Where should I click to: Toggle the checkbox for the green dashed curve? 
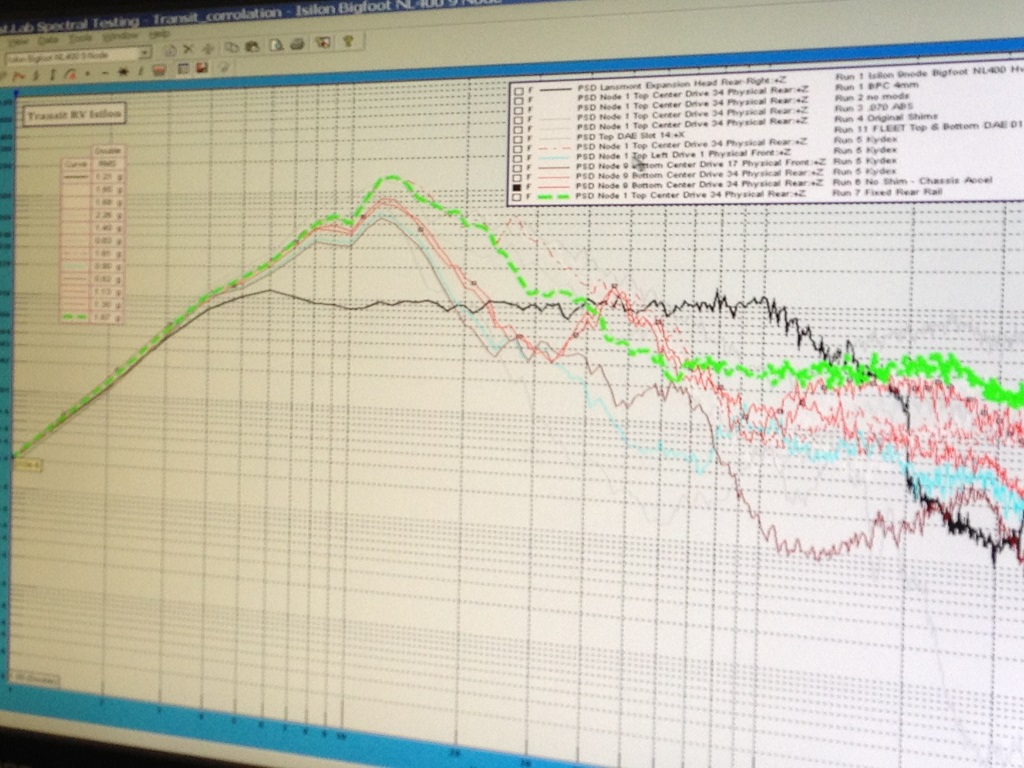click(x=517, y=198)
